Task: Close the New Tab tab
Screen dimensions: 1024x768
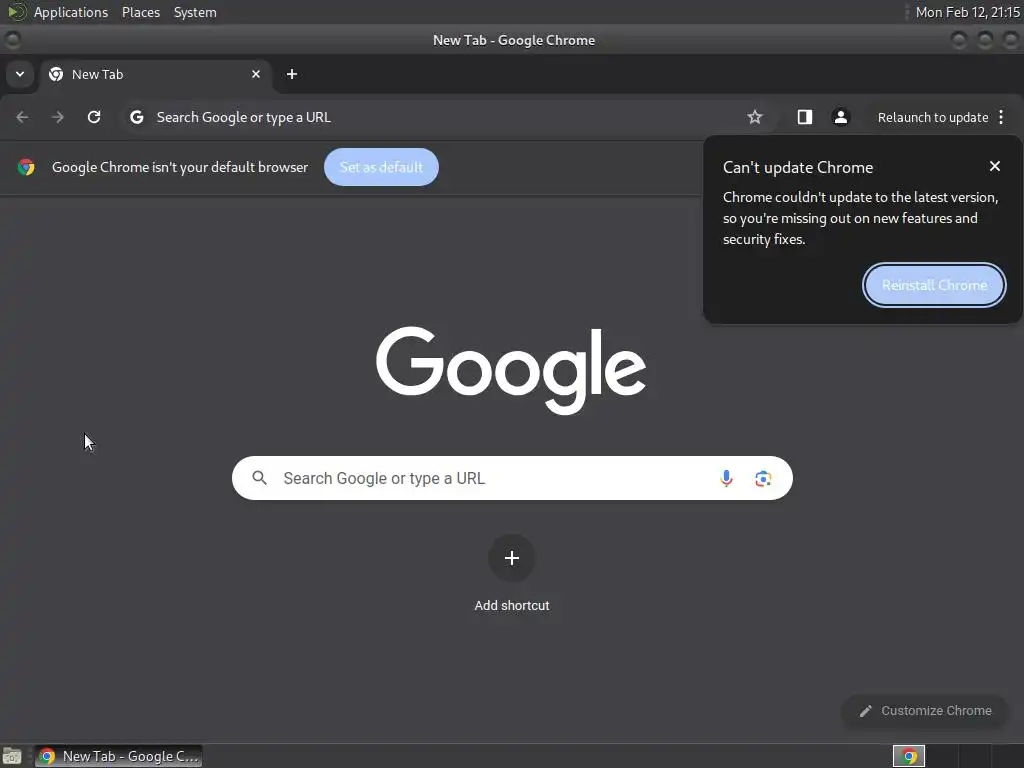Action: click(256, 74)
